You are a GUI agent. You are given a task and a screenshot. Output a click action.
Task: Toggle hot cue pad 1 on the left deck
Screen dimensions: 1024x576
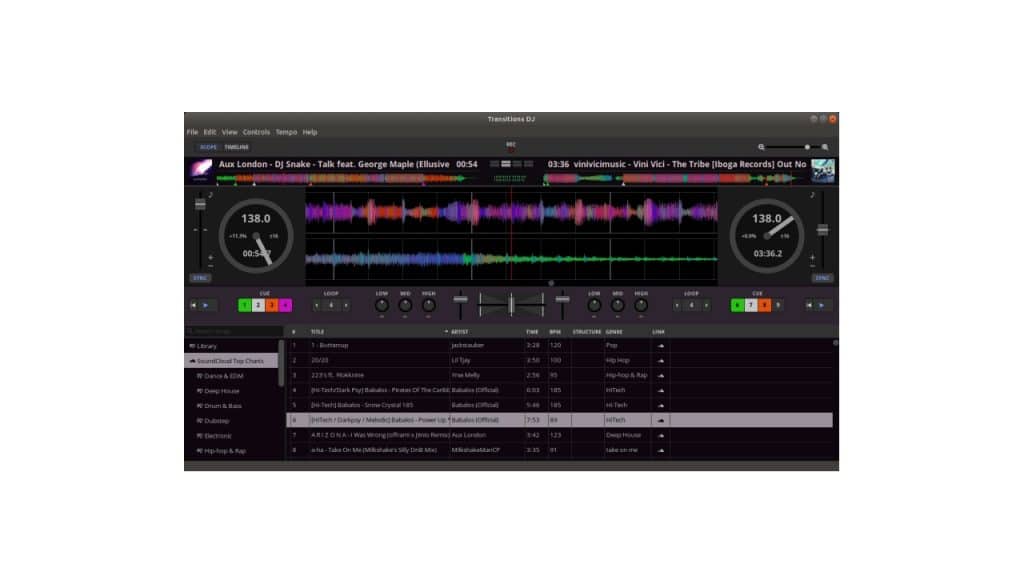pos(244,304)
